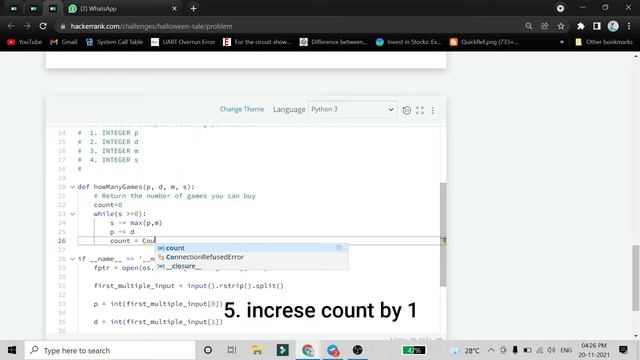The image size is (640, 360).
Task: Open volume control in system tray
Action: coord(551,350)
